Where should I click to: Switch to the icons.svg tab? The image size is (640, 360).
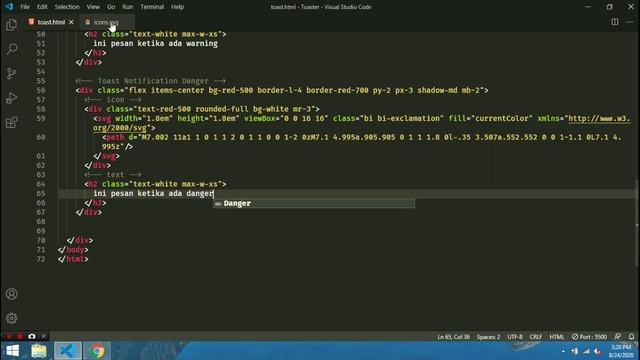106,22
